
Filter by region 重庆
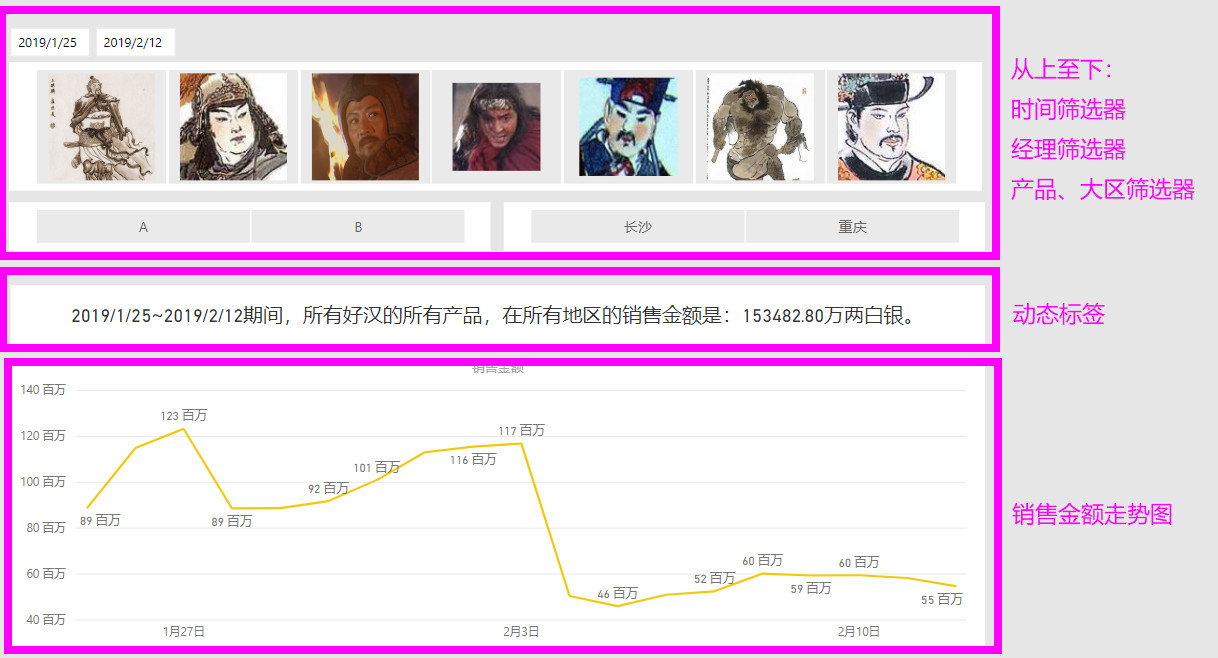click(x=852, y=227)
